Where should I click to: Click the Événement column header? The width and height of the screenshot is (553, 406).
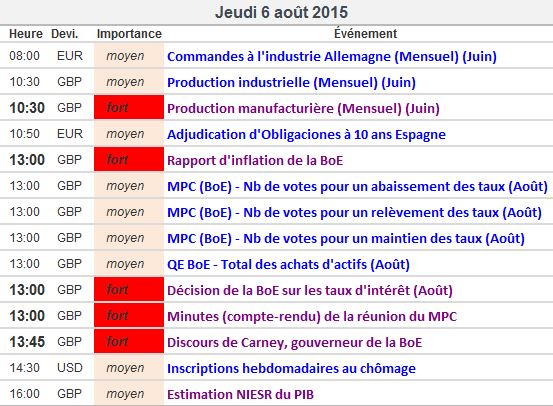click(x=365, y=34)
